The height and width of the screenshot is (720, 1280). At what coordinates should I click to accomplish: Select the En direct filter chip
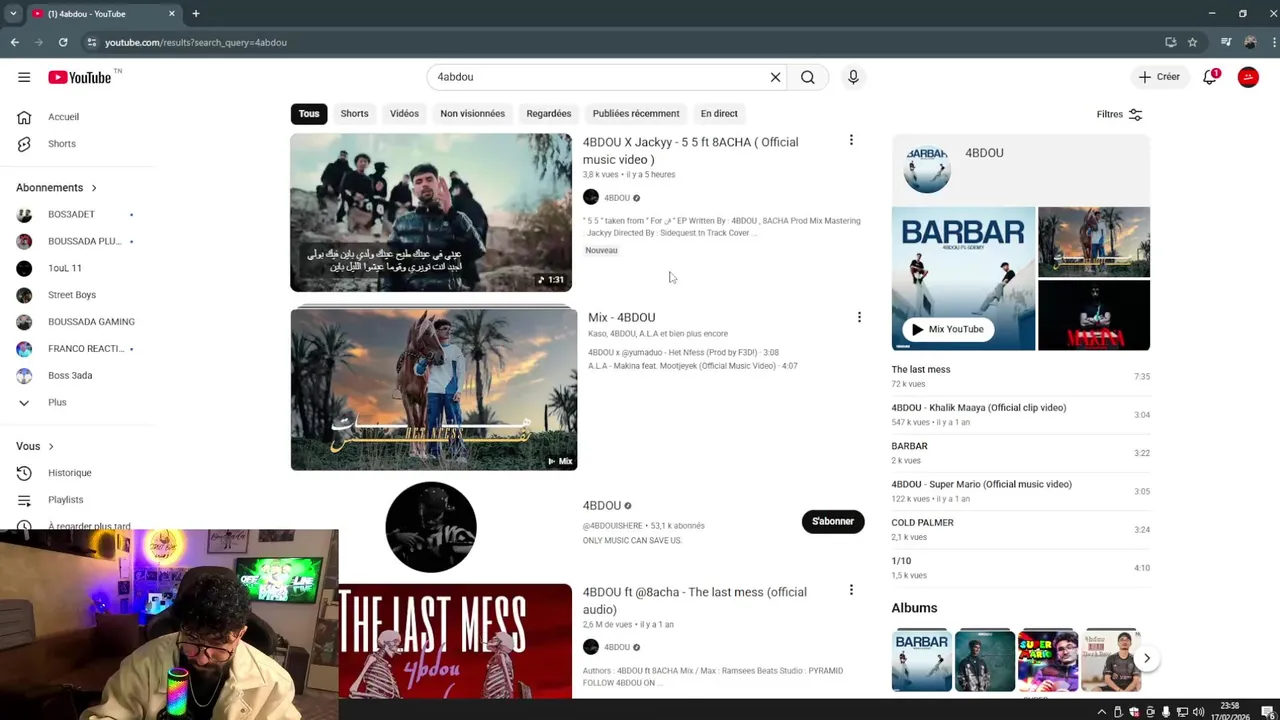pos(719,114)
